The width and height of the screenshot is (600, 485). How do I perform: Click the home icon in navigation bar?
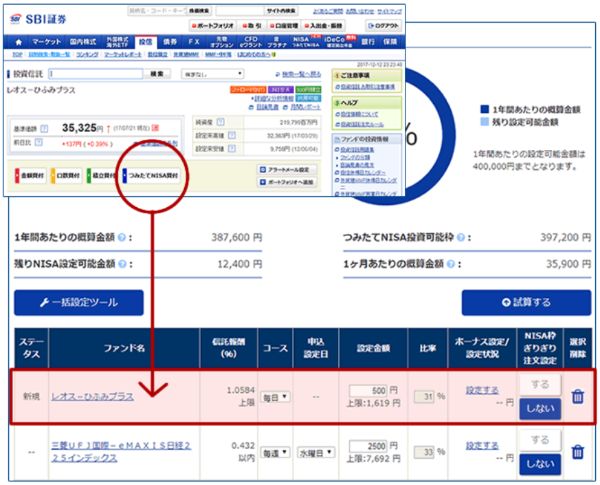click(x=18, y=42)
